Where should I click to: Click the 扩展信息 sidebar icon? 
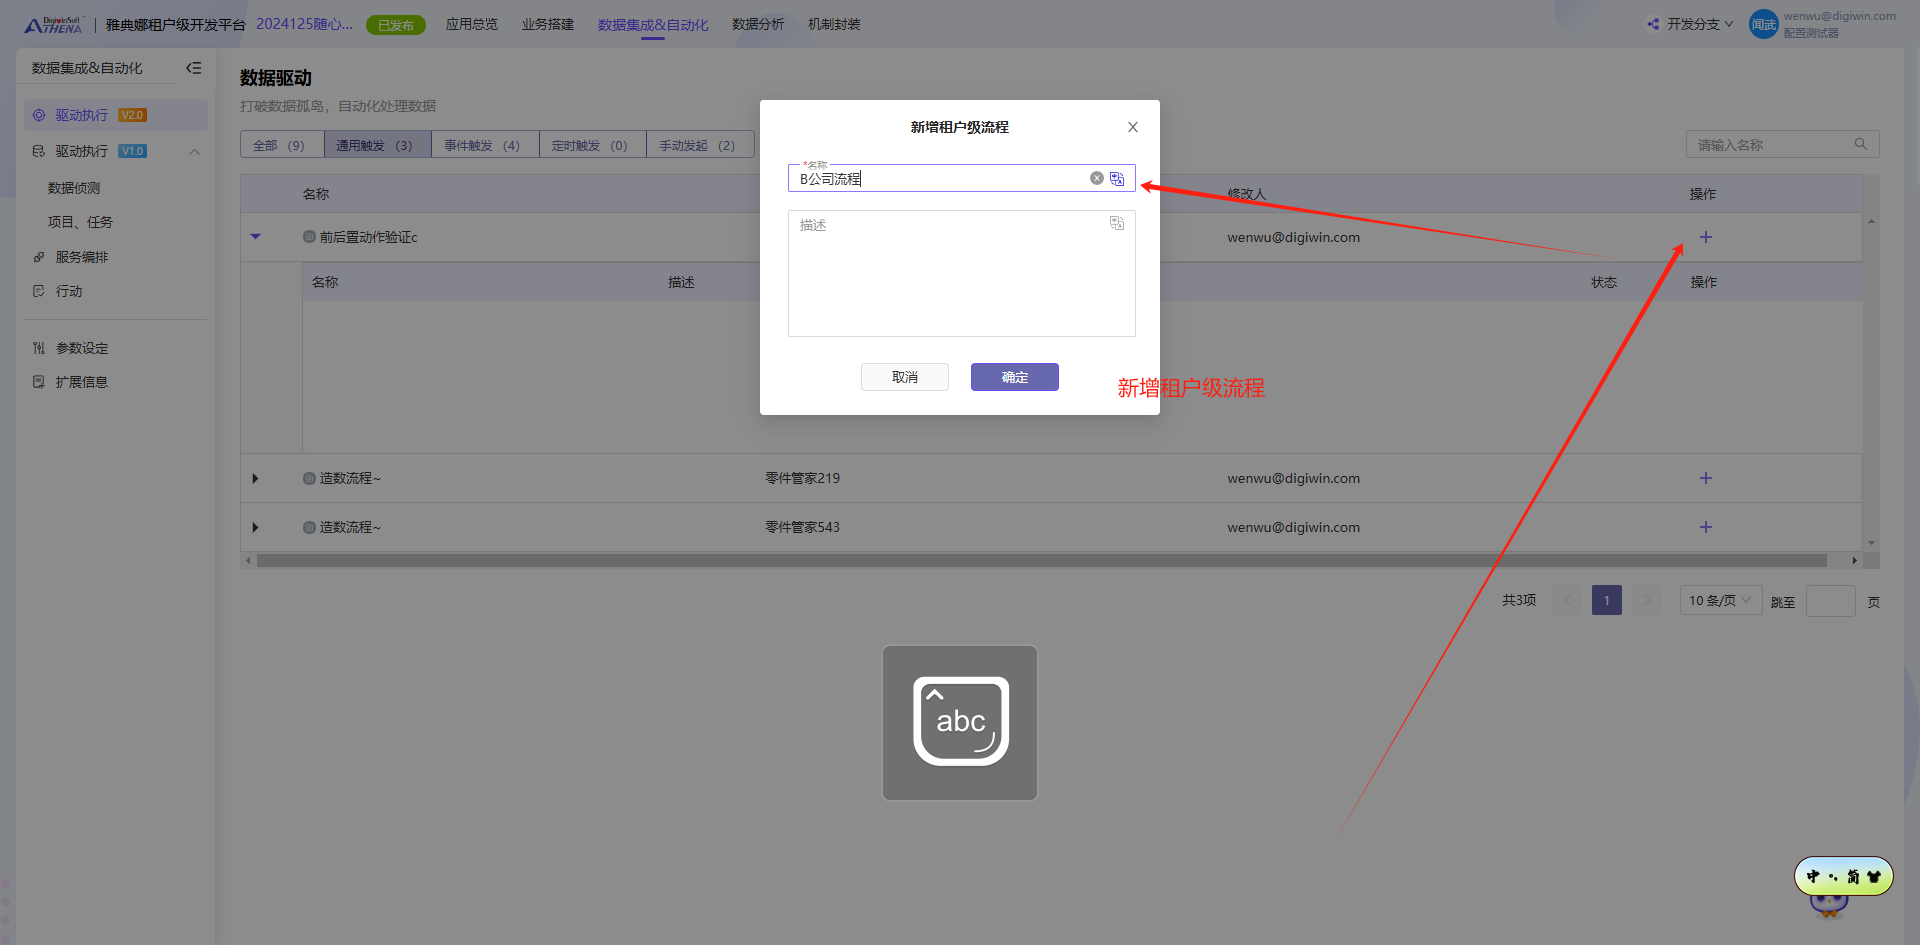38,382
